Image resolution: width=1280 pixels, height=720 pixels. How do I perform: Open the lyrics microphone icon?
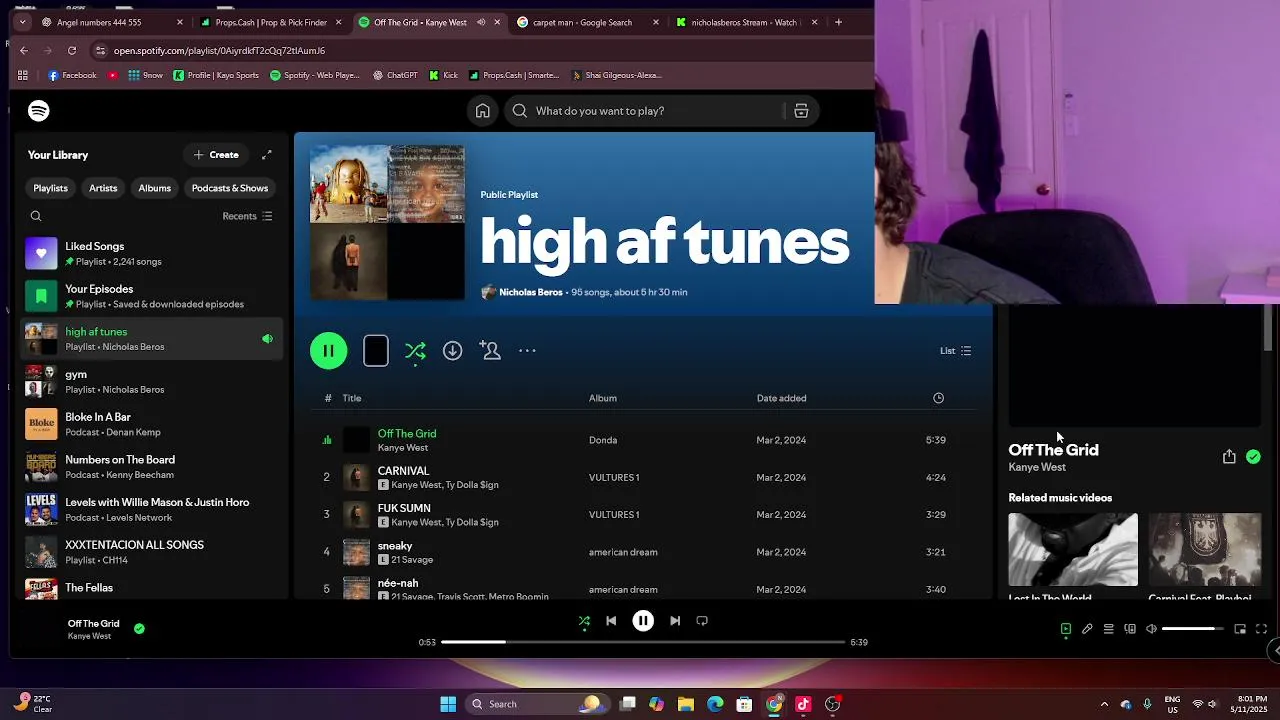1087,629
